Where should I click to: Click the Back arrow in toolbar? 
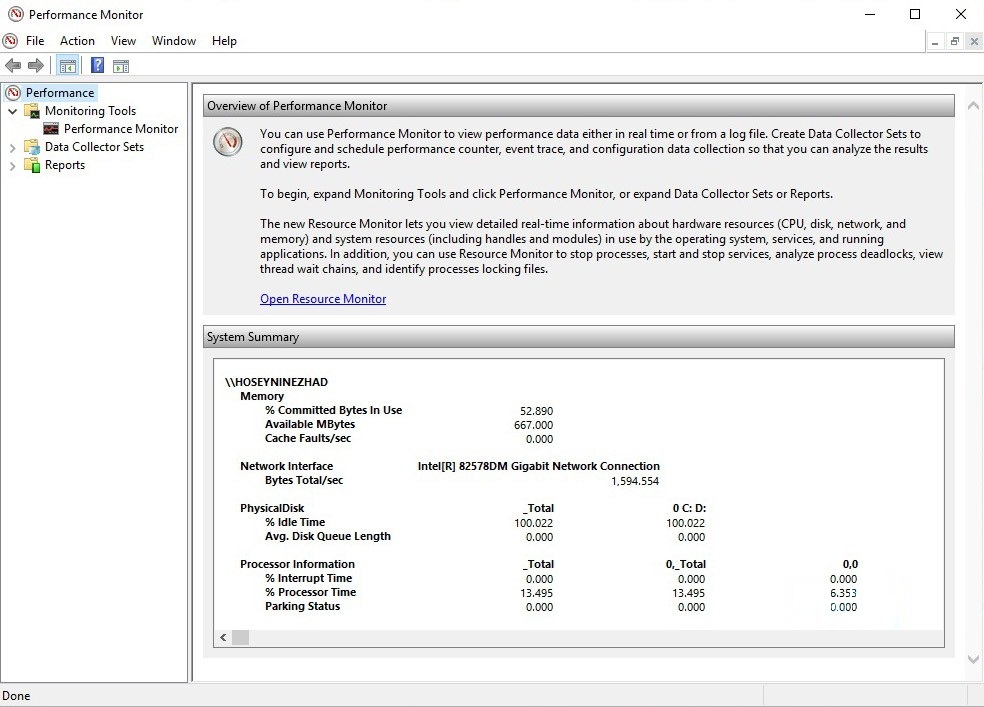pyautogui.click(x=13, y=66)
